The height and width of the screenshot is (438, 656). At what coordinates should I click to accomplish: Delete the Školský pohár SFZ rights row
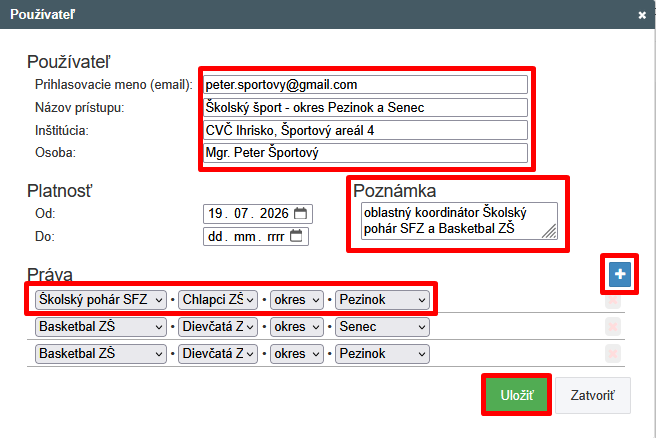coord(612,300)
